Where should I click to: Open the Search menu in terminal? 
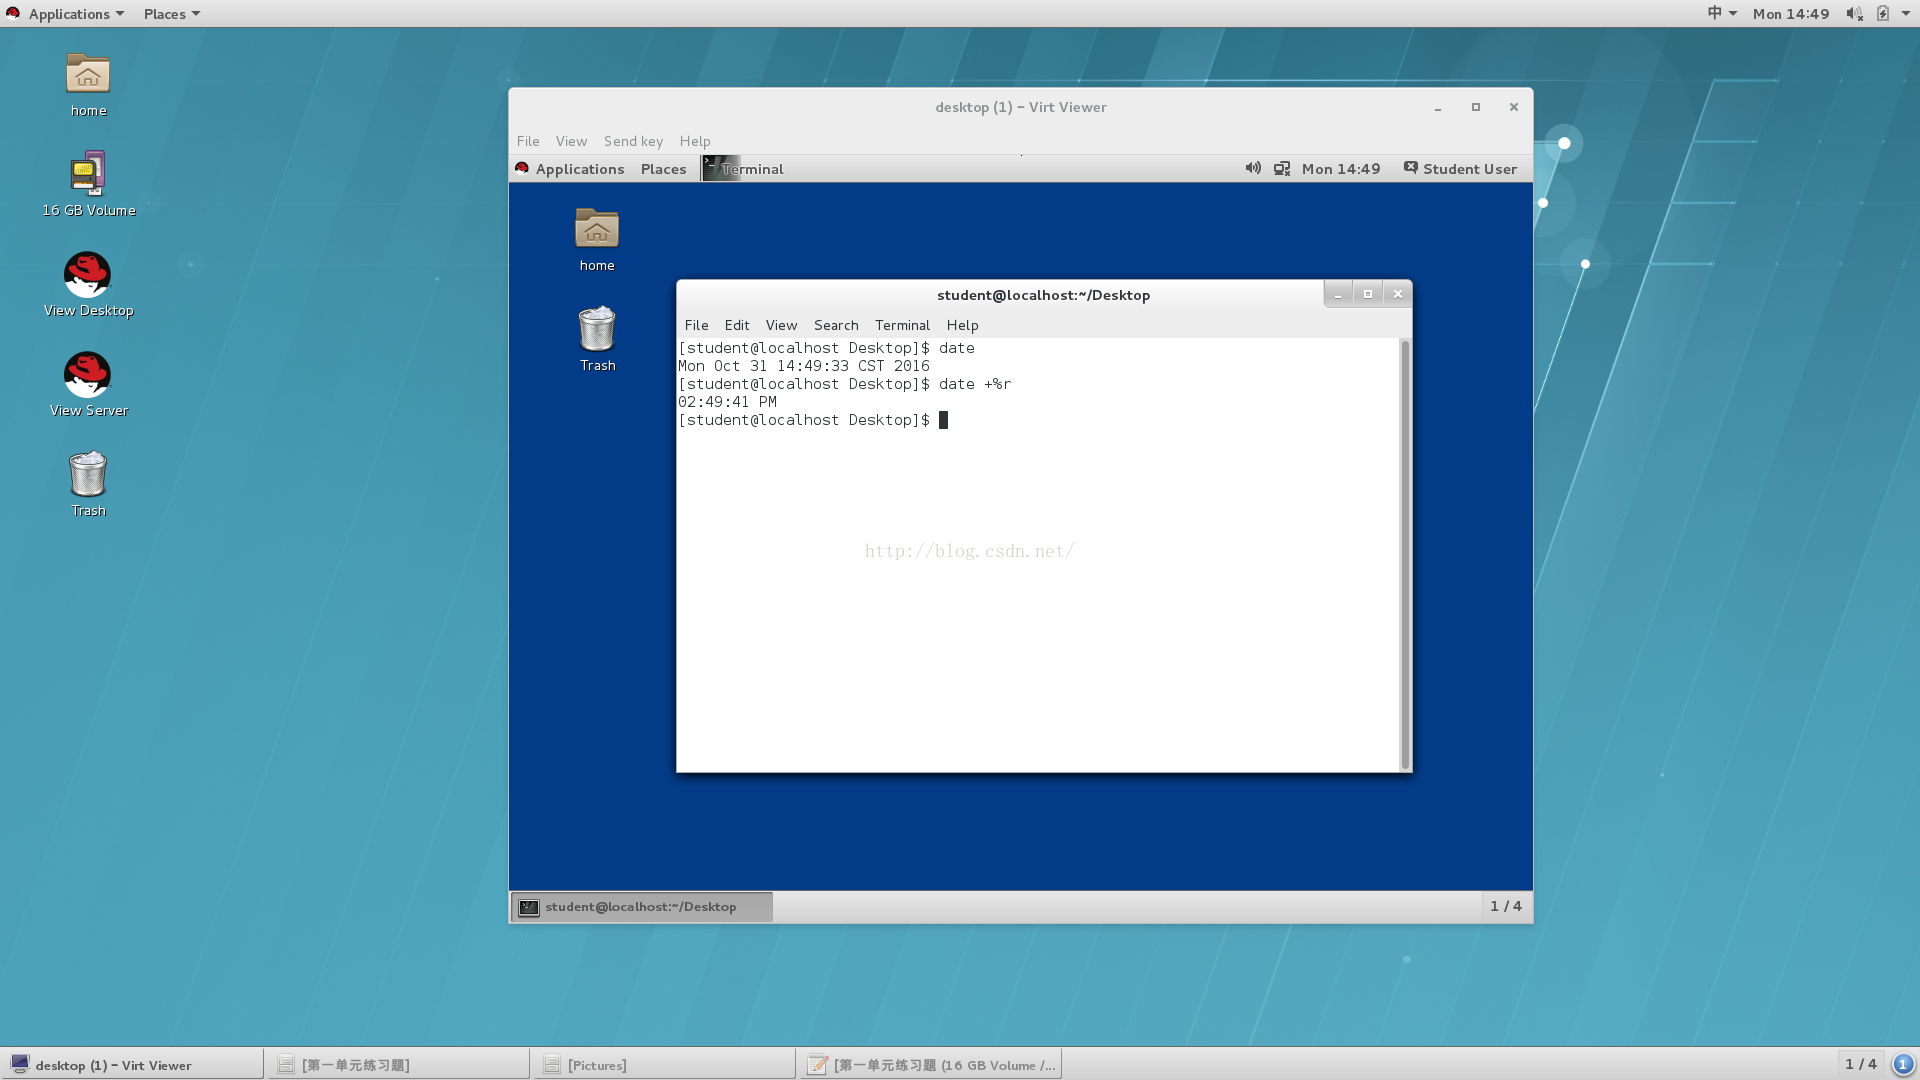pyautogui.click(x=836, y=325)
